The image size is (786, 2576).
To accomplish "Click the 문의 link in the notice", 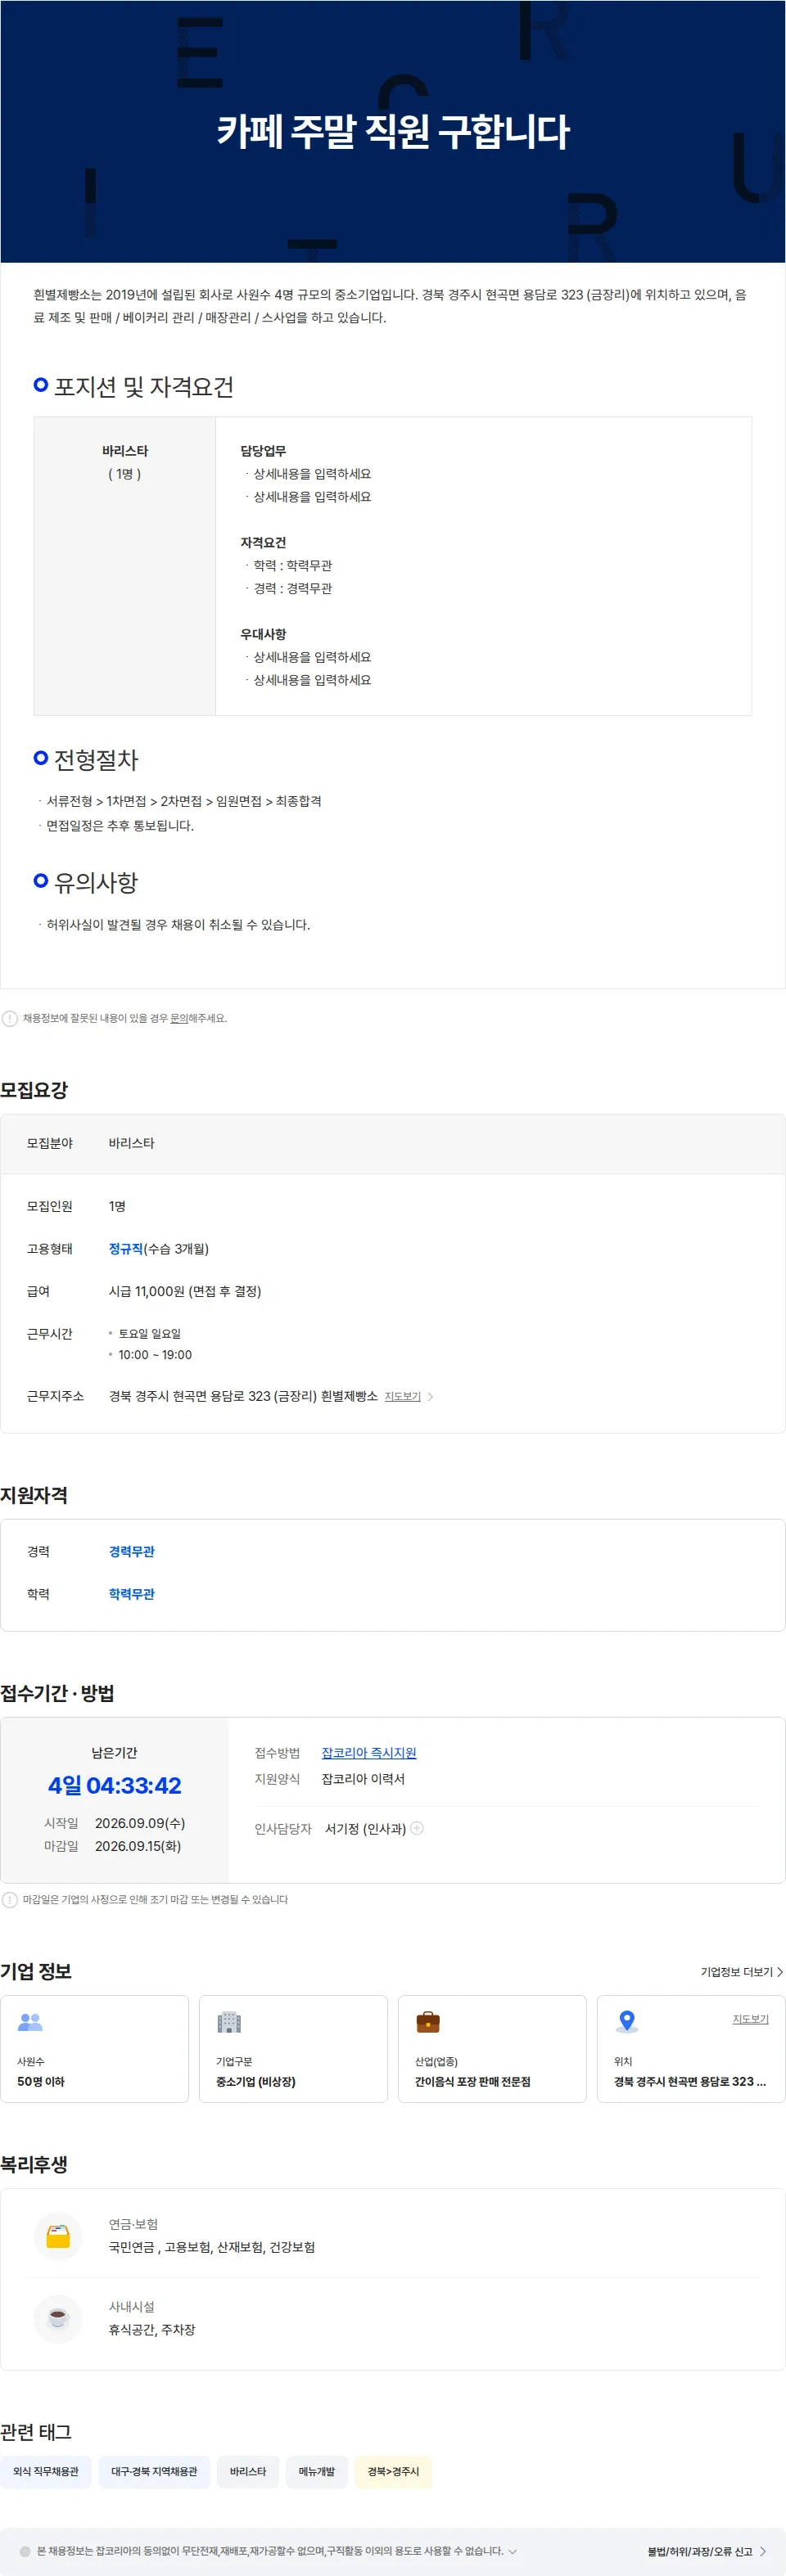I will [x=179, y=1018].
